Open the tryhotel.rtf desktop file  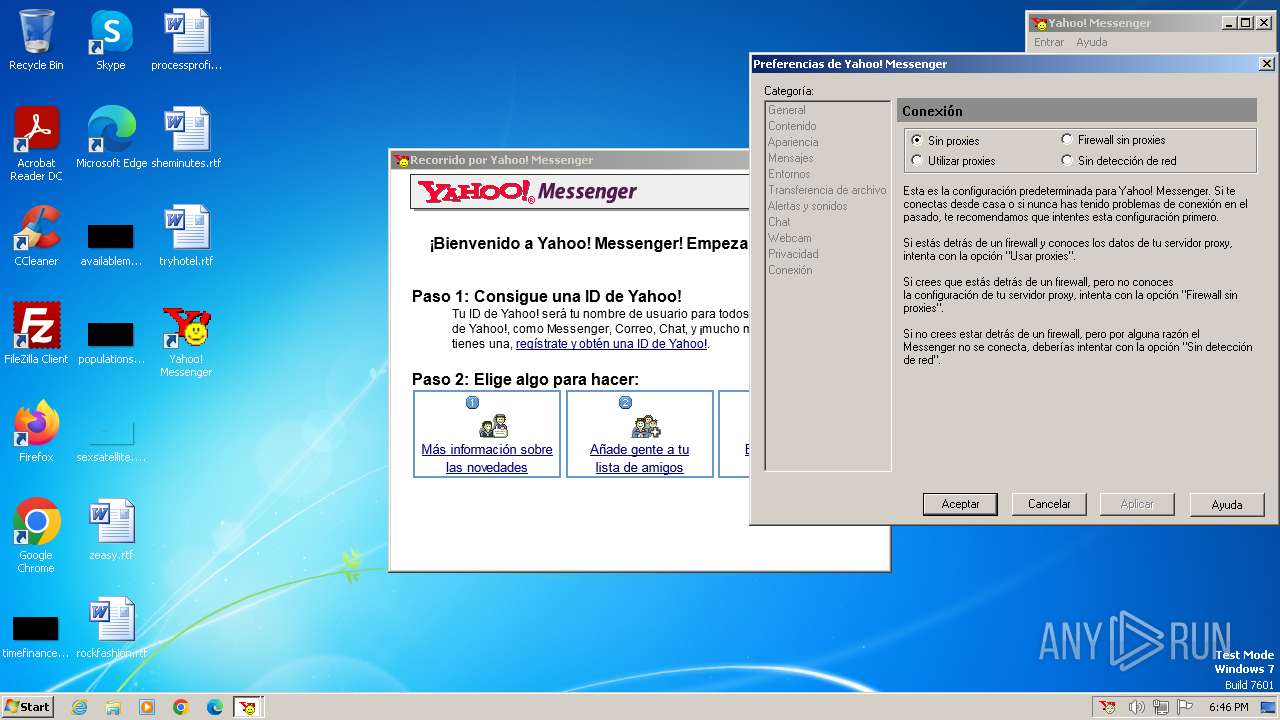tap(186, 235)
